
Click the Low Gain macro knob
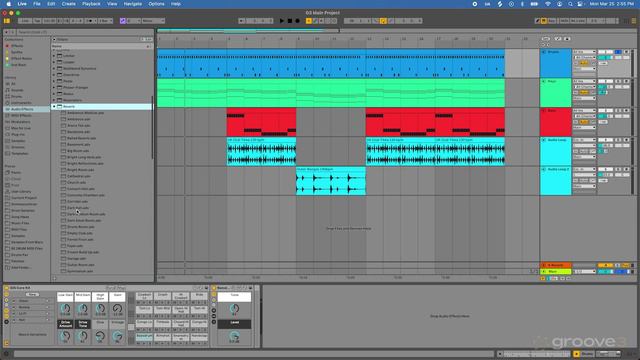65,309
